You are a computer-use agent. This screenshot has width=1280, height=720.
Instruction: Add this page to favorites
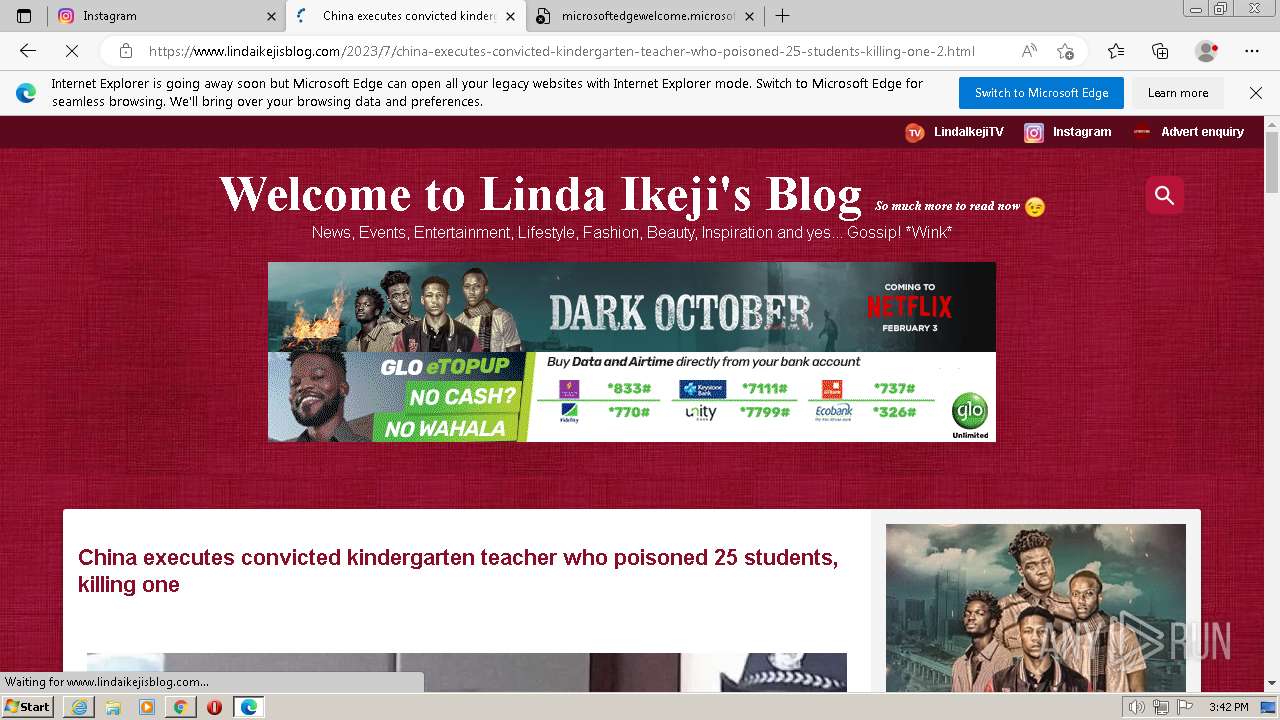1065,51
